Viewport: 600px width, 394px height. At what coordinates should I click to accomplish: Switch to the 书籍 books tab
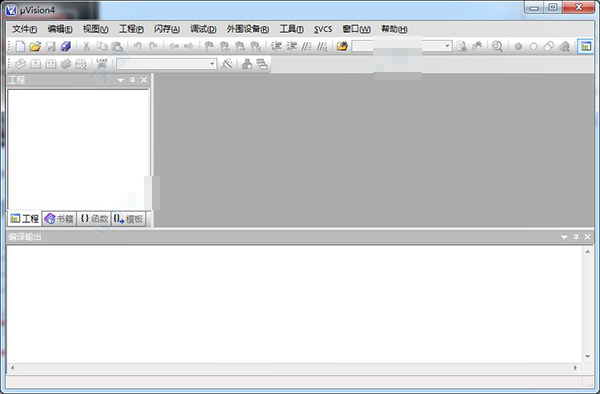click(x=59, y=219)
